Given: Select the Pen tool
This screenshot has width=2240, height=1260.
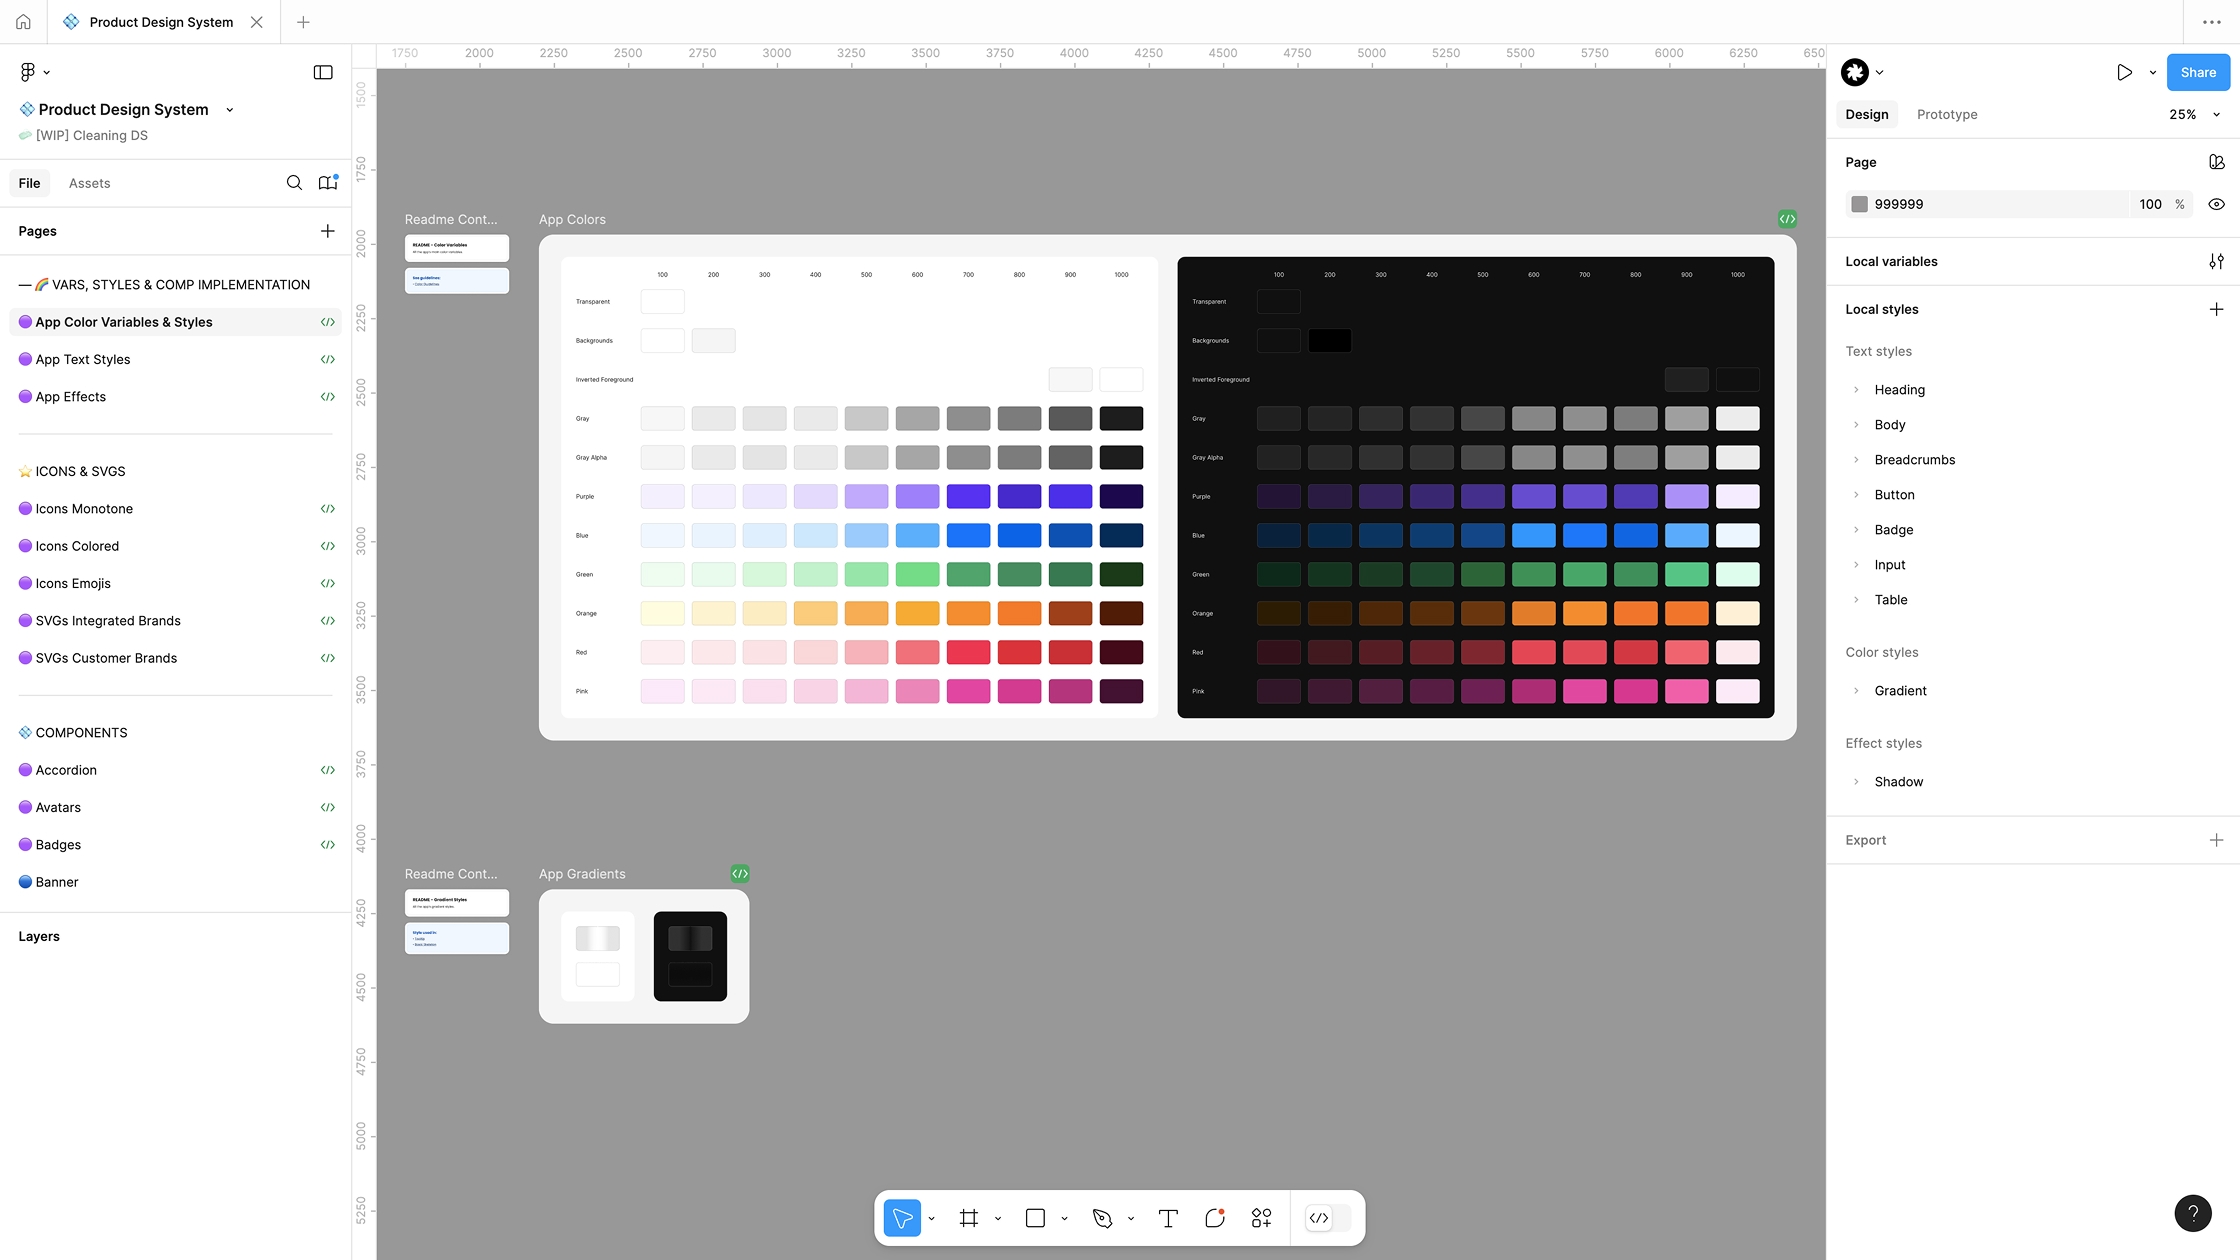Looking at the screenshot, I should pyautogui.click(x=1103, y=1218).
